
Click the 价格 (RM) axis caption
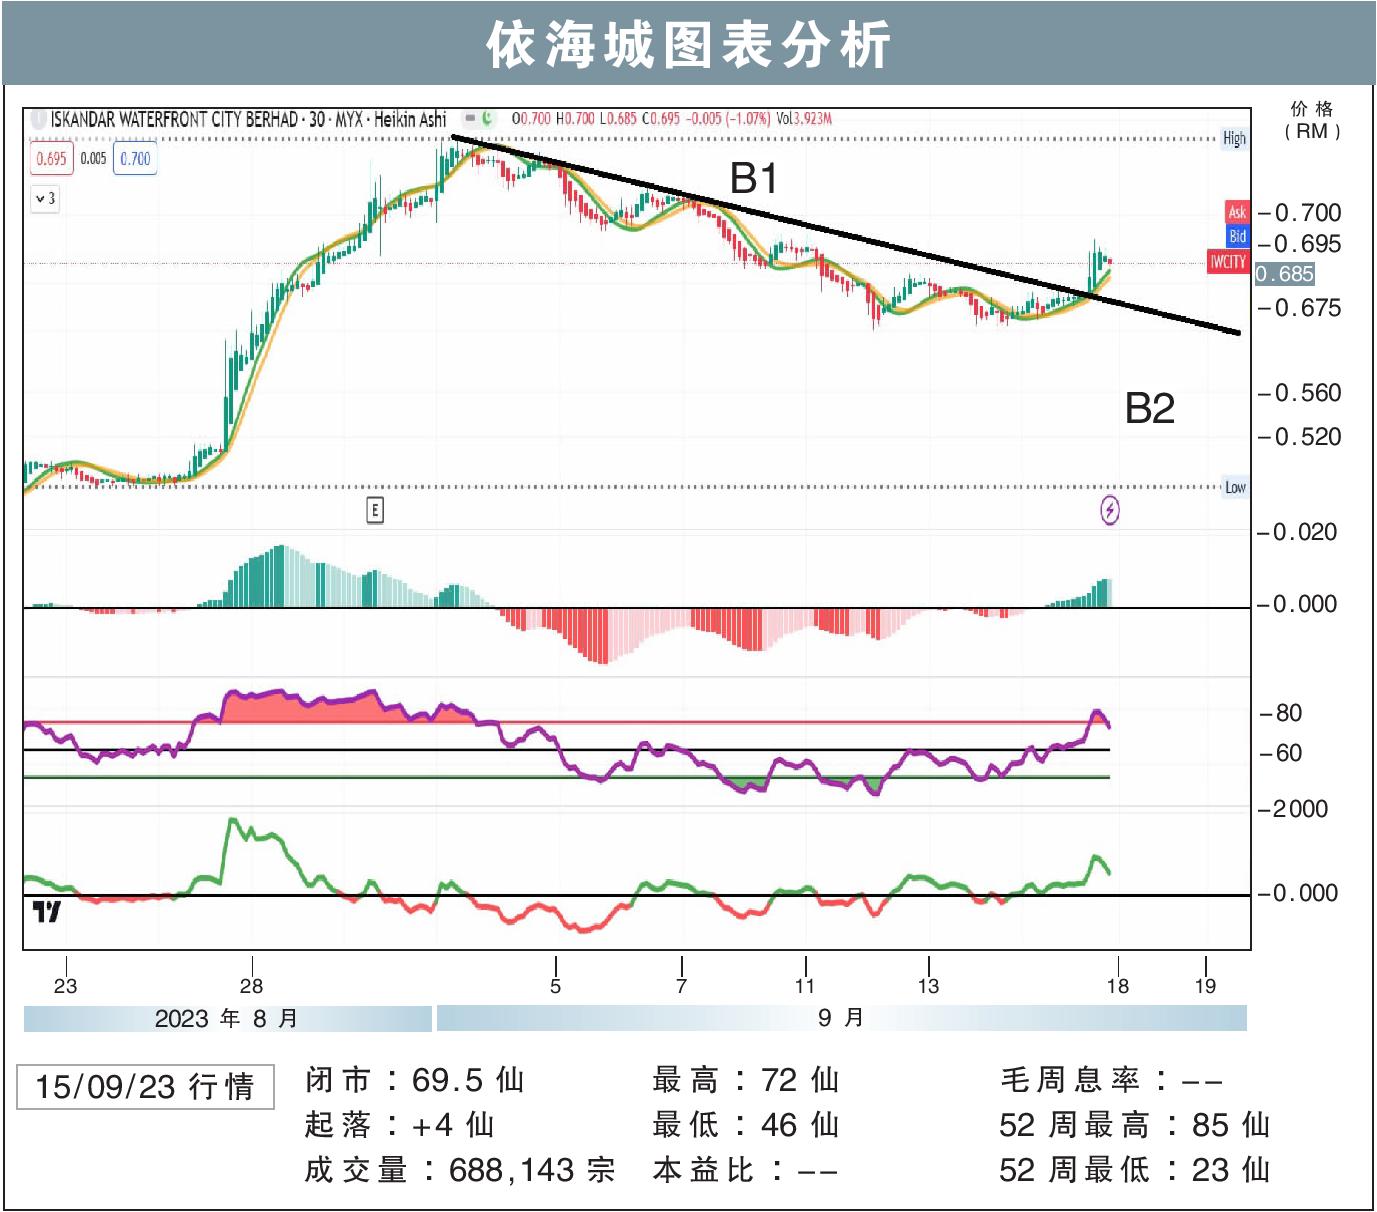[x=1312, y=120]
